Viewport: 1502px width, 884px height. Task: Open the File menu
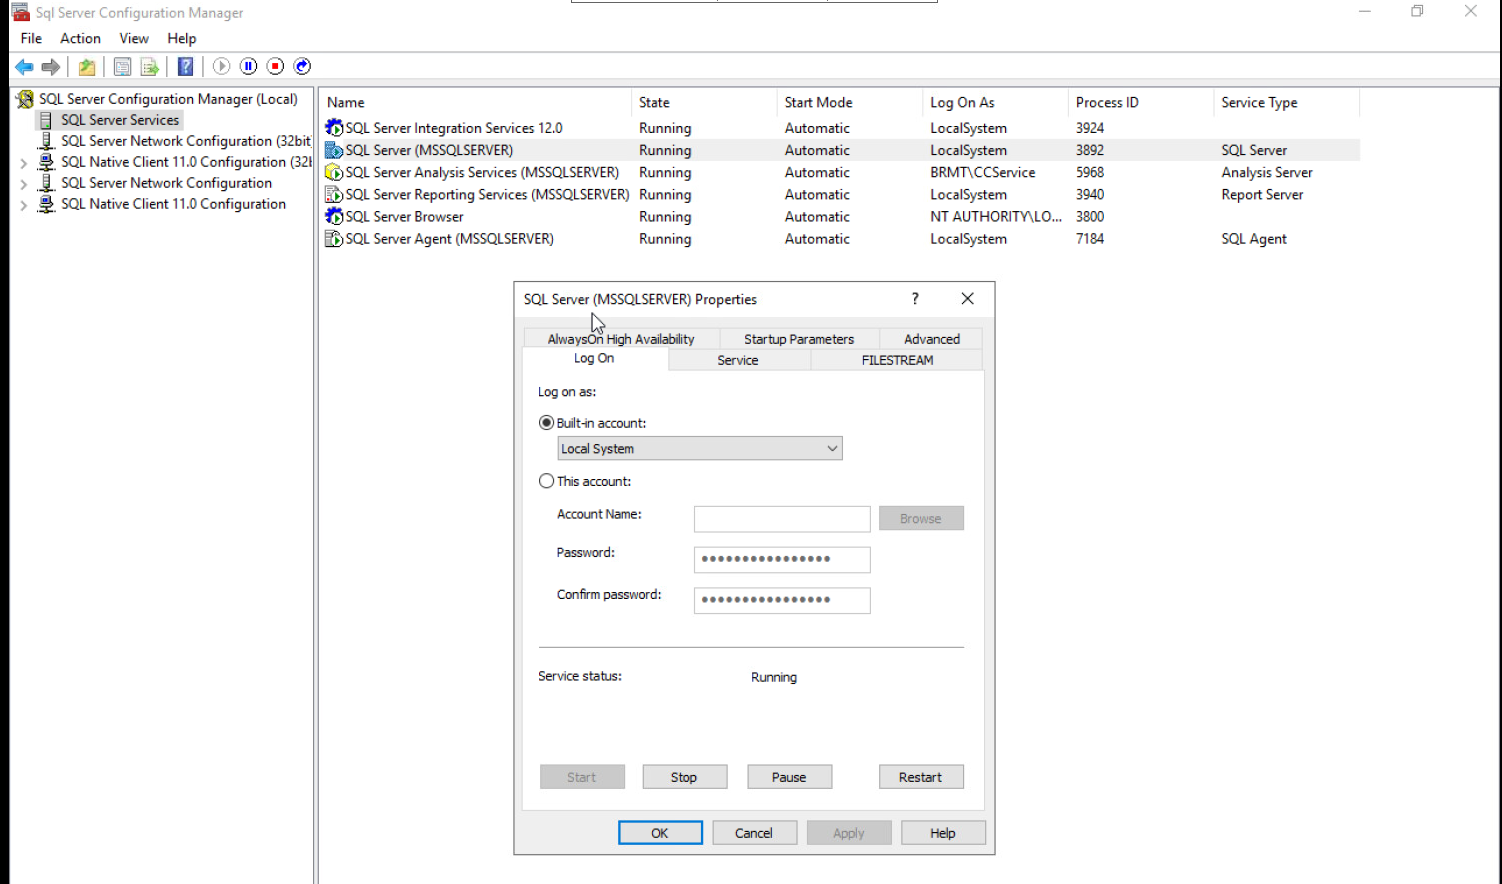31,38
